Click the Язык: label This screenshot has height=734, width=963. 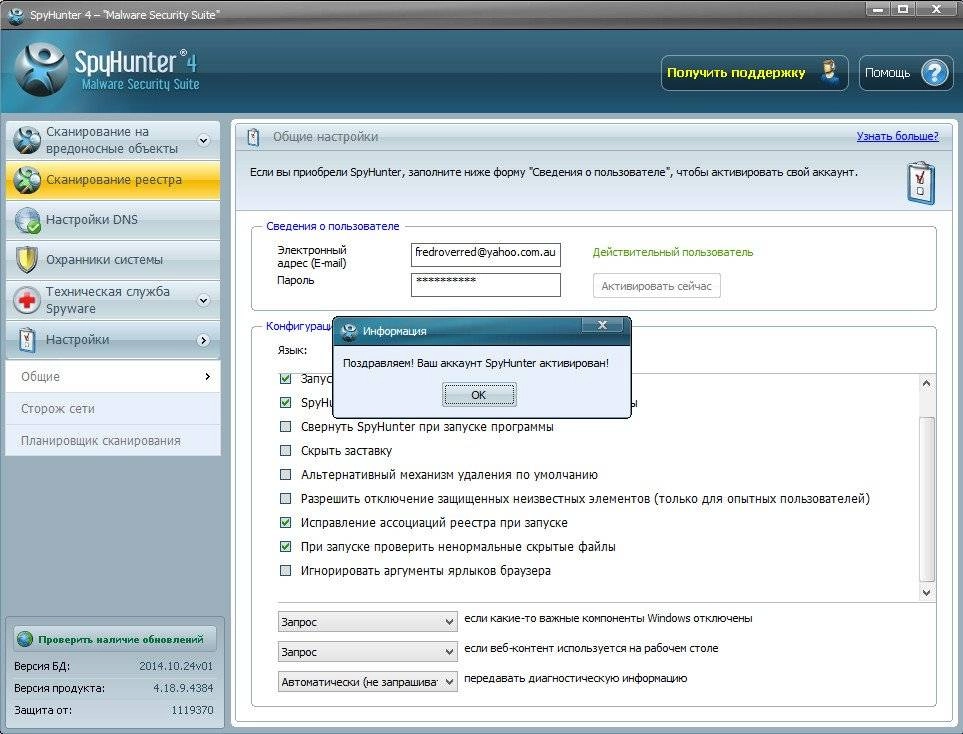point(292,350)
